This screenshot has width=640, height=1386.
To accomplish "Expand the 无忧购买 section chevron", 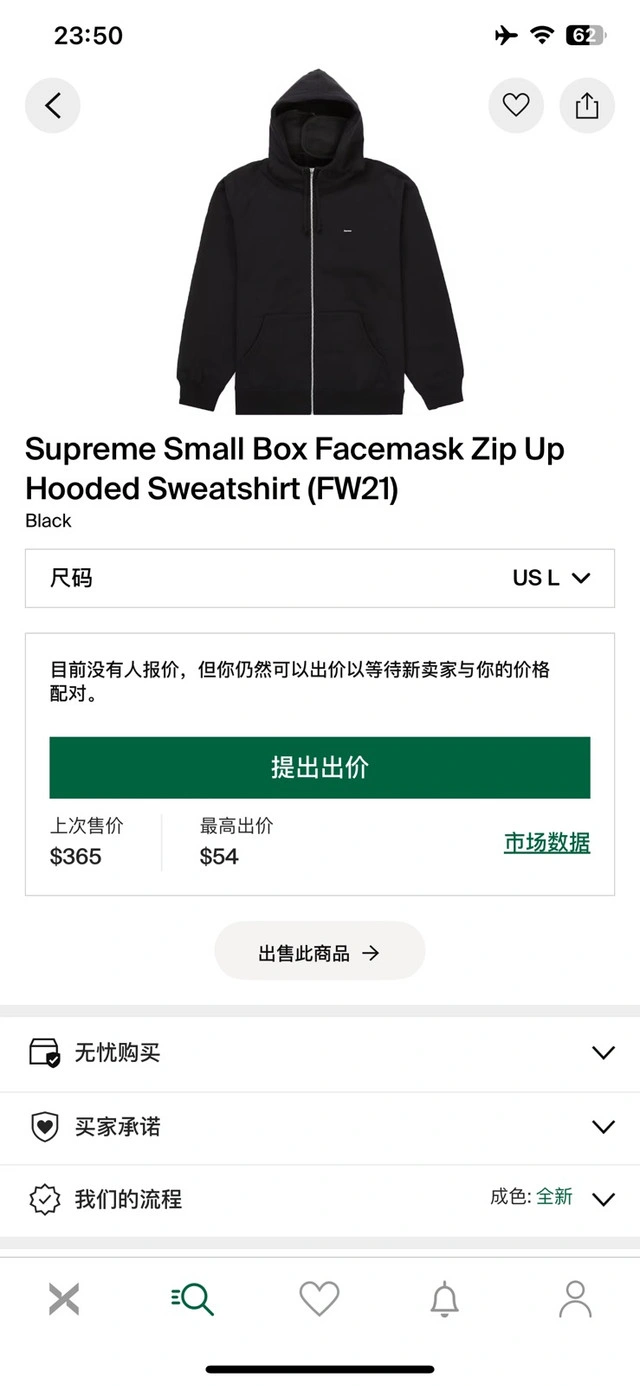I will click(603, 1053).
